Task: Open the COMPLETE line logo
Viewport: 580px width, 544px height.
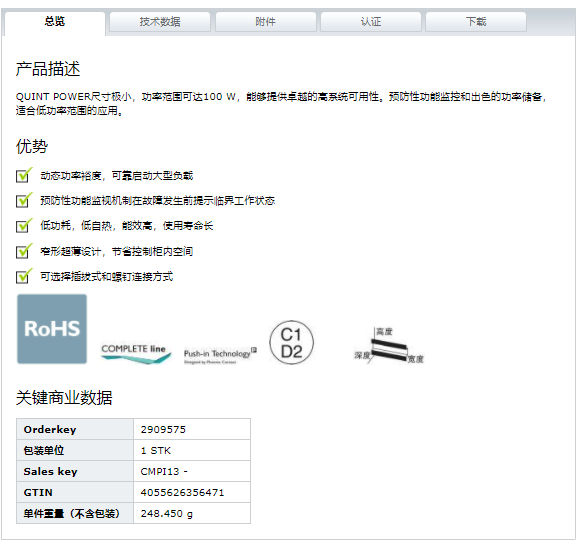Action: [x=136, y=353]
